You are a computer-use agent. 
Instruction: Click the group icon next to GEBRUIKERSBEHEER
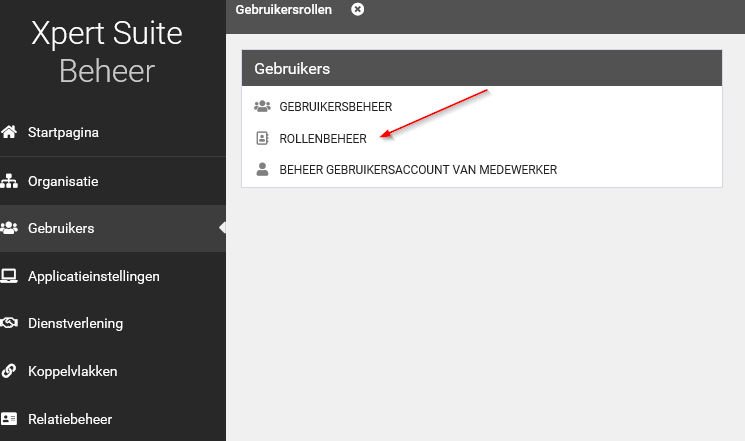(263, 106)
